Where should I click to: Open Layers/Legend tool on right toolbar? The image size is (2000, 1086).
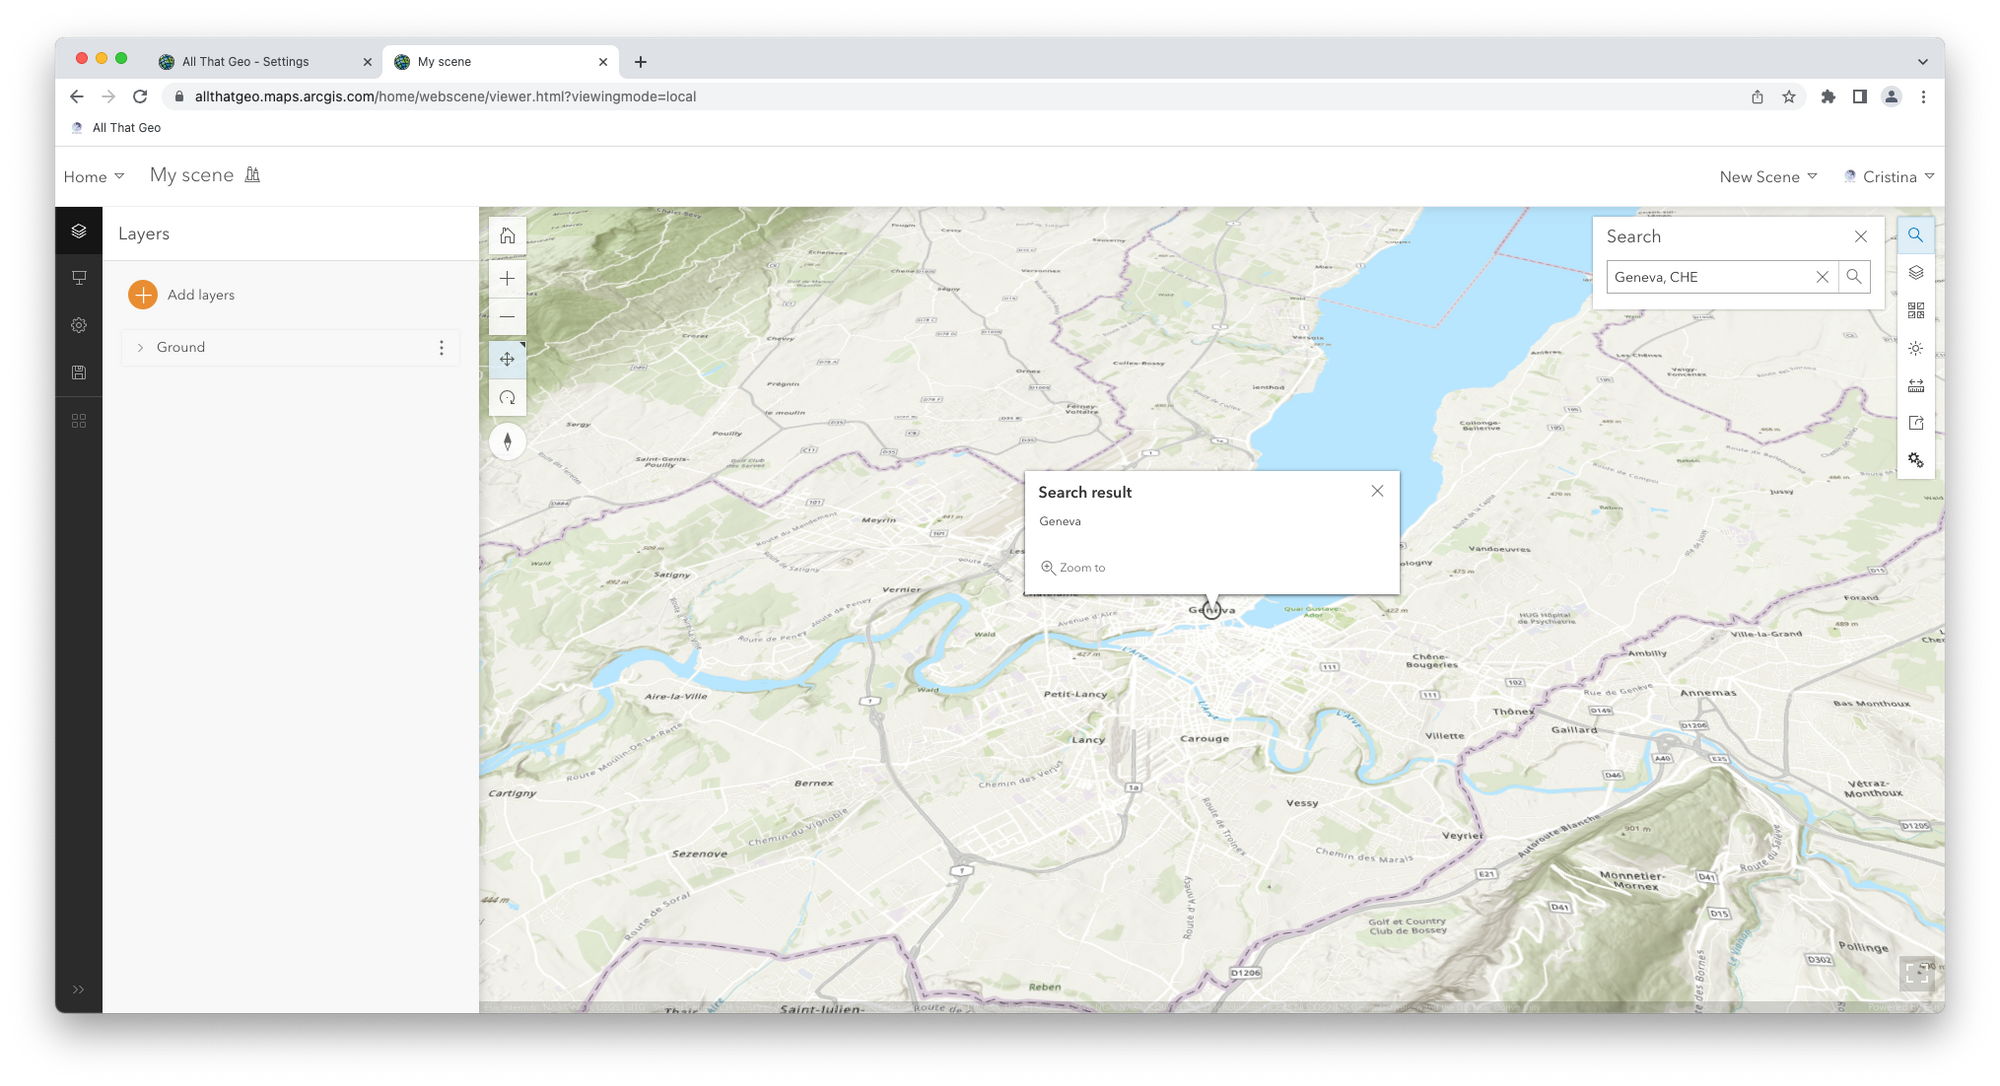pyautogui.click(x=1915, y=273)
